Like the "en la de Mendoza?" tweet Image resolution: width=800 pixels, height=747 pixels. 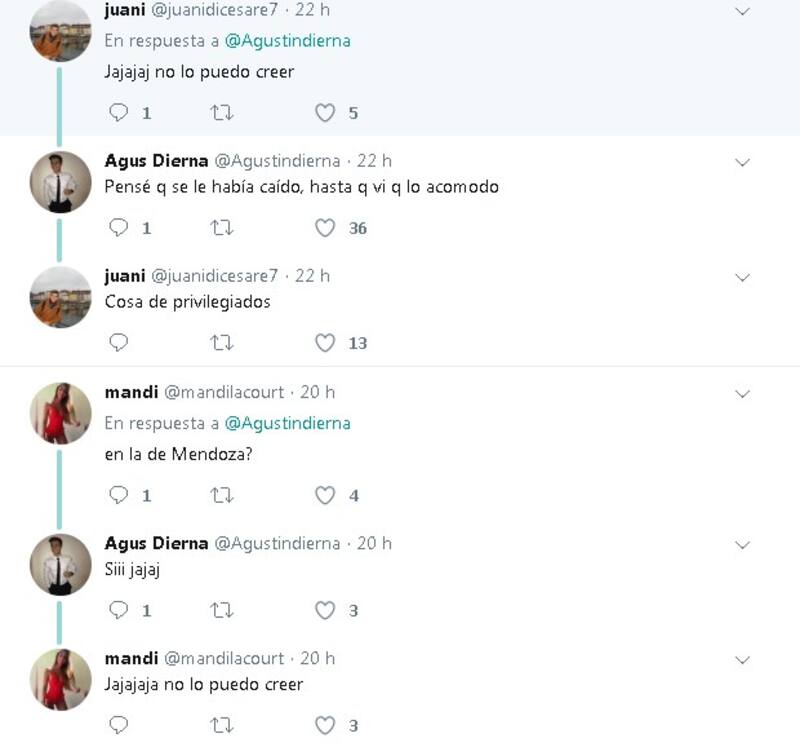tap(325, 495)
